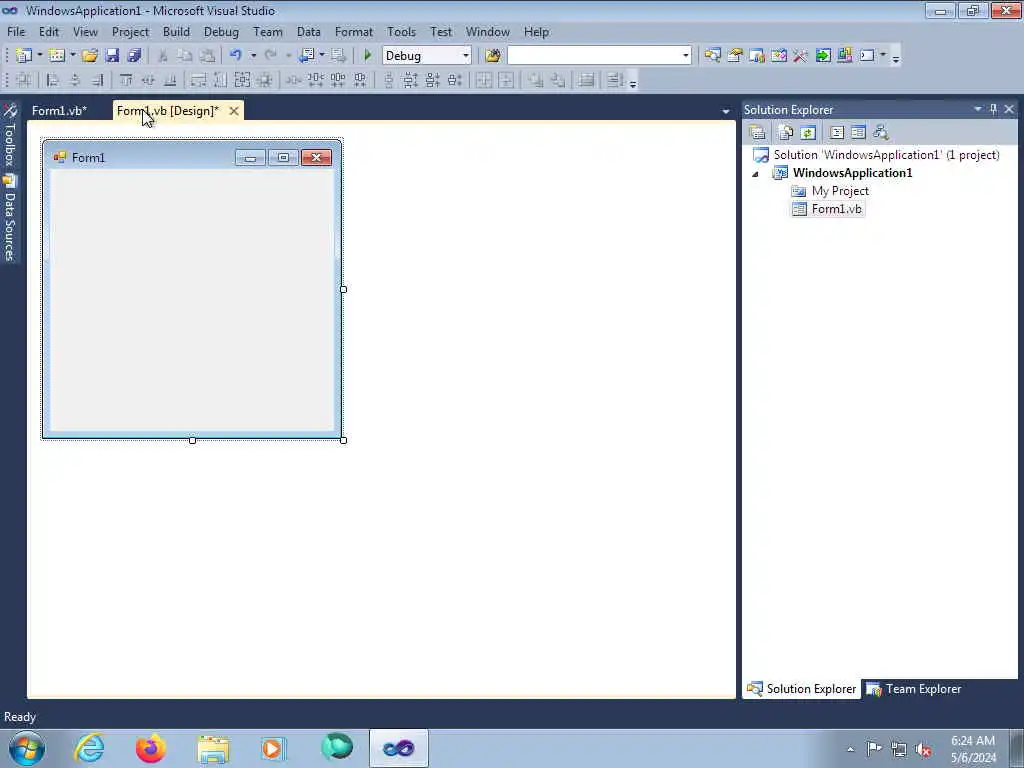Screen dimensions: 1024x768
Task: Click the View Class Diagram icon in the Solution Explorer panel
Action: pos(881,133)
